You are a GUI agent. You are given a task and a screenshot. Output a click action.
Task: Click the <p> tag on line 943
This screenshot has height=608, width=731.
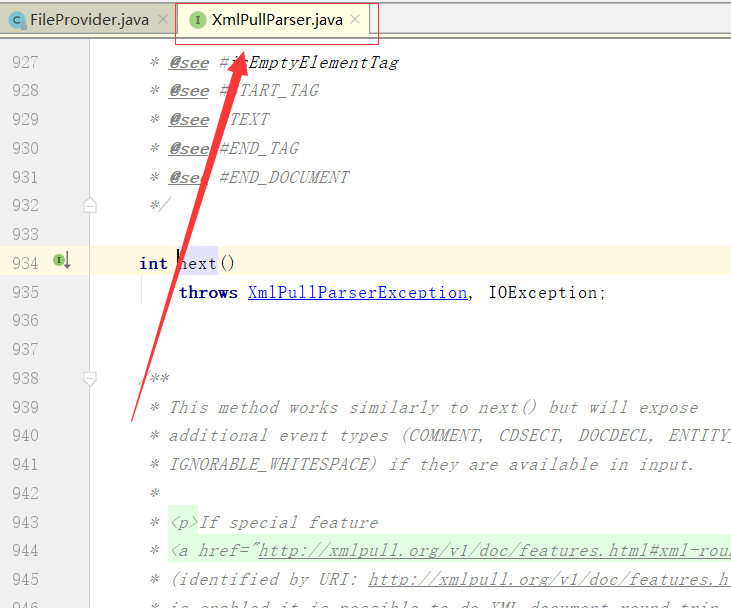click(183, 523)
